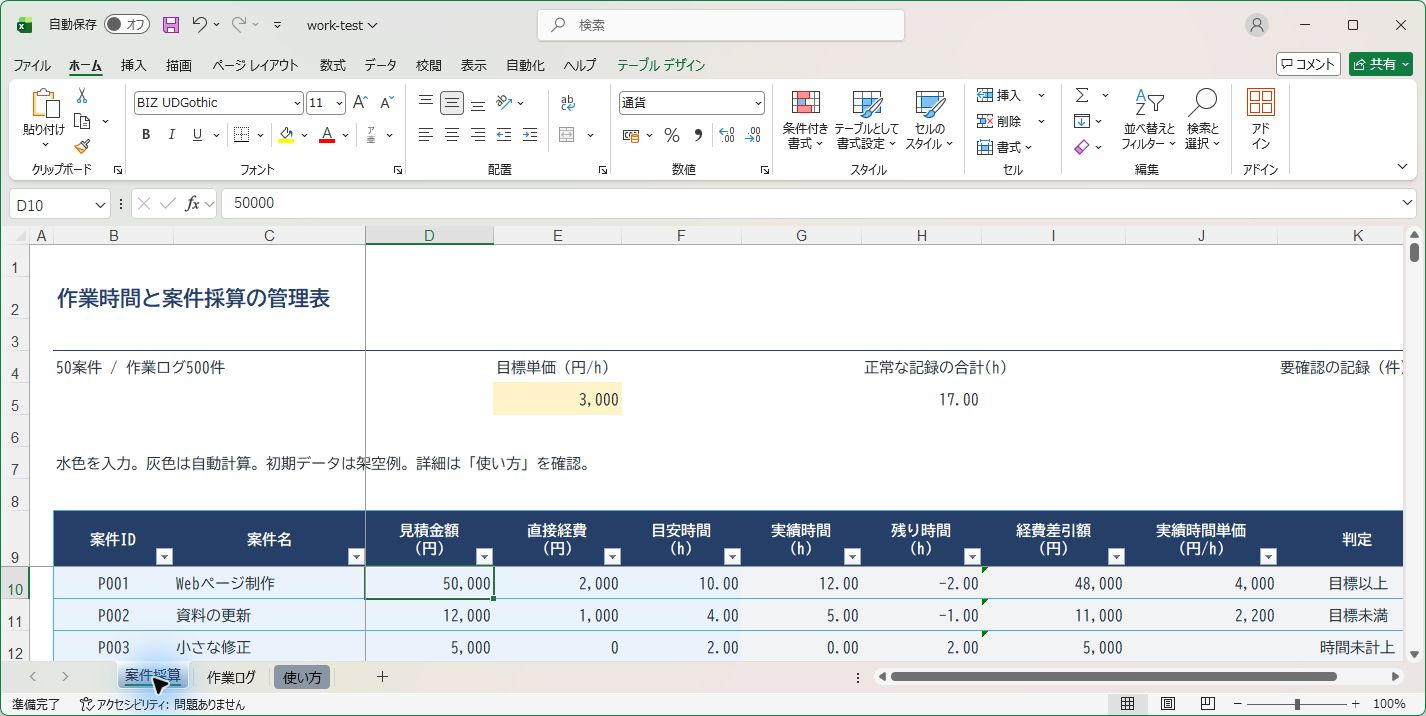Switch to the 数式 ribbon tab

(x=332, y=65)
